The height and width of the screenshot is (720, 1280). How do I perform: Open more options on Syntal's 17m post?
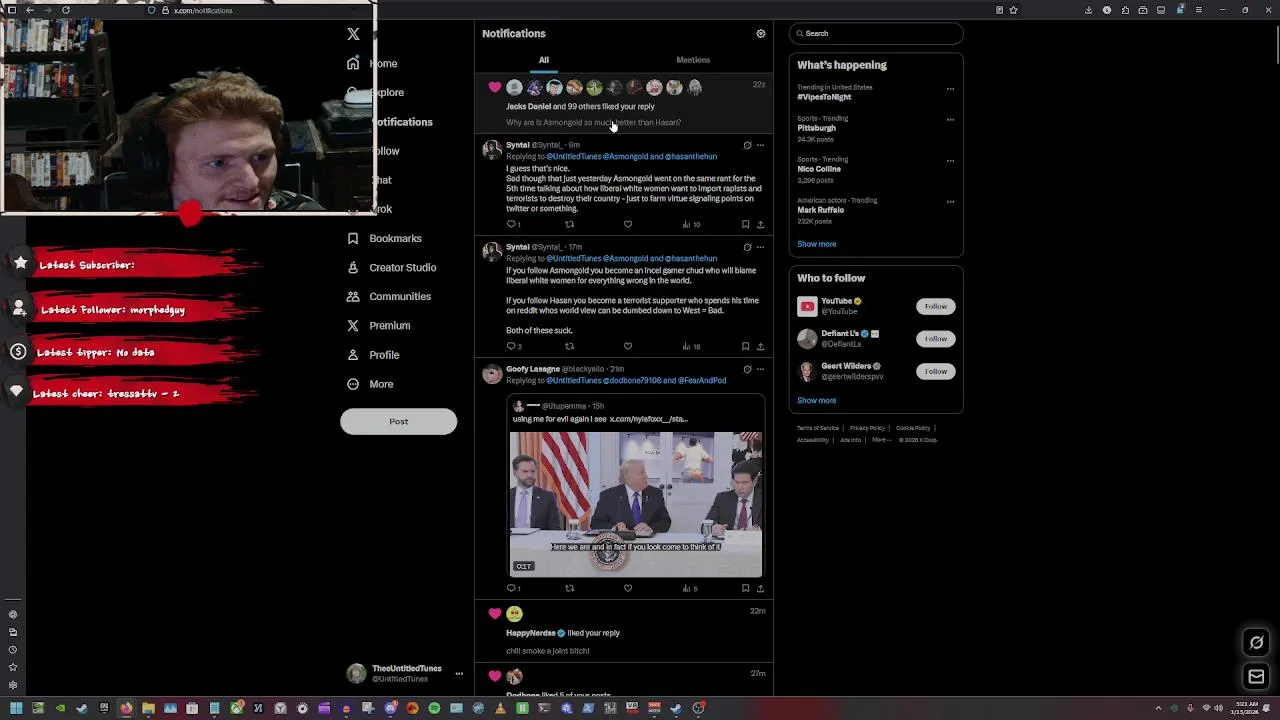[760, 247]
